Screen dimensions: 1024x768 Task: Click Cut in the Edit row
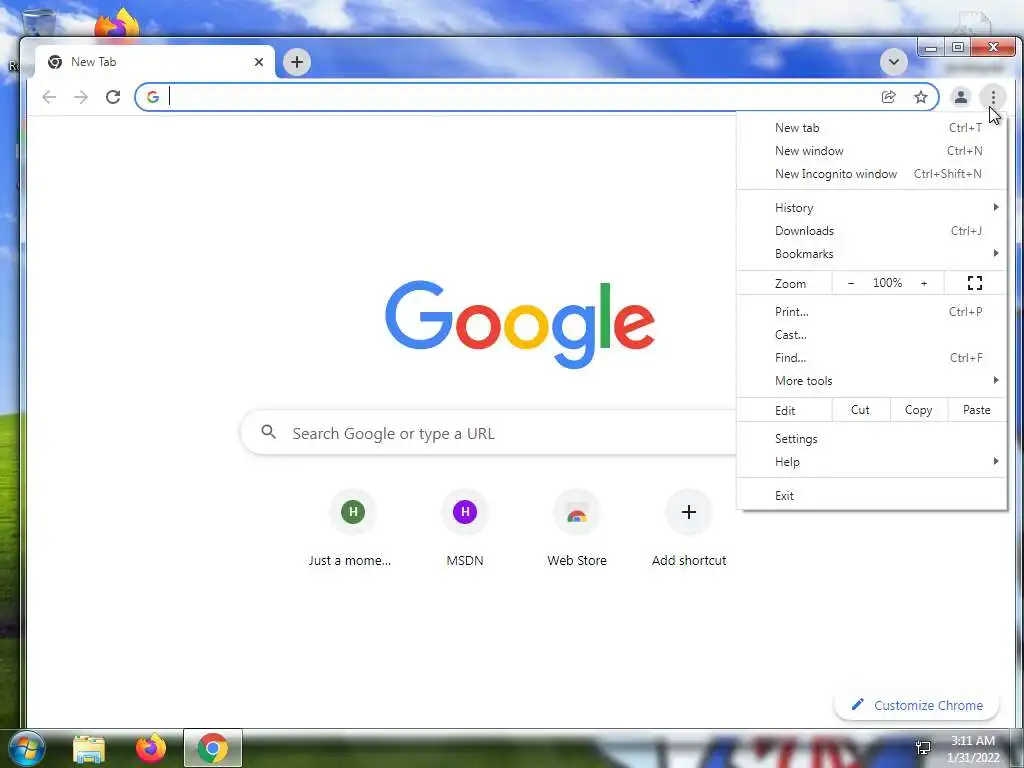(x=860, y=410)
